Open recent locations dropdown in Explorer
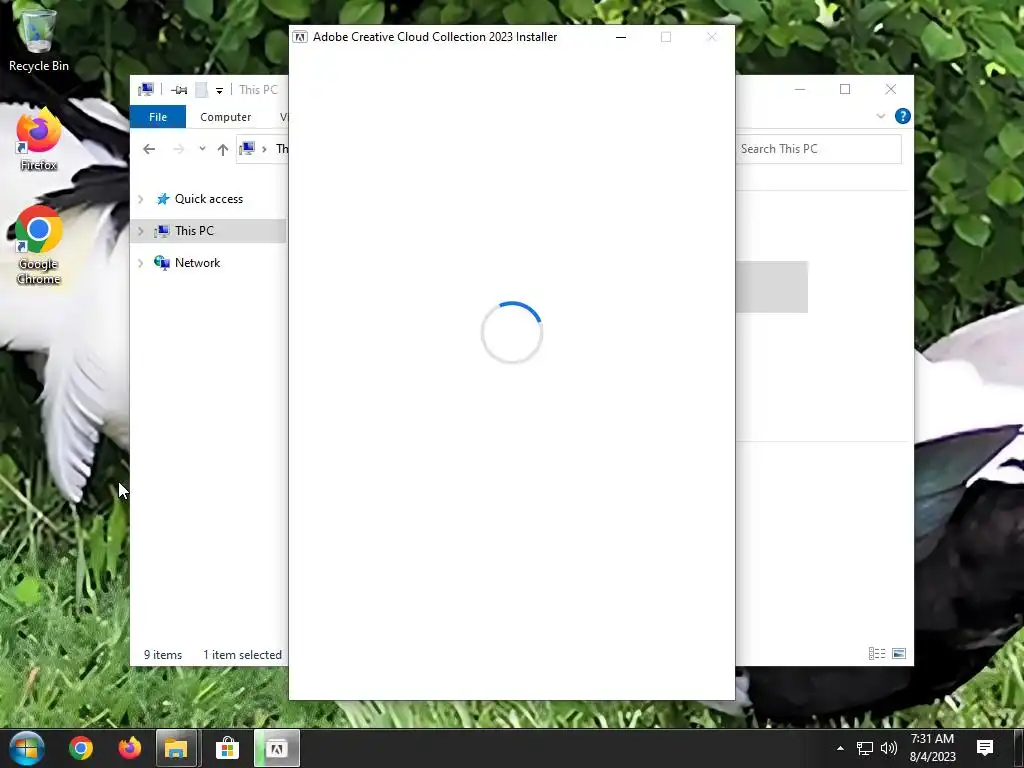Image resolution: width=1024 pixels, height=768 pixels. 202,149
